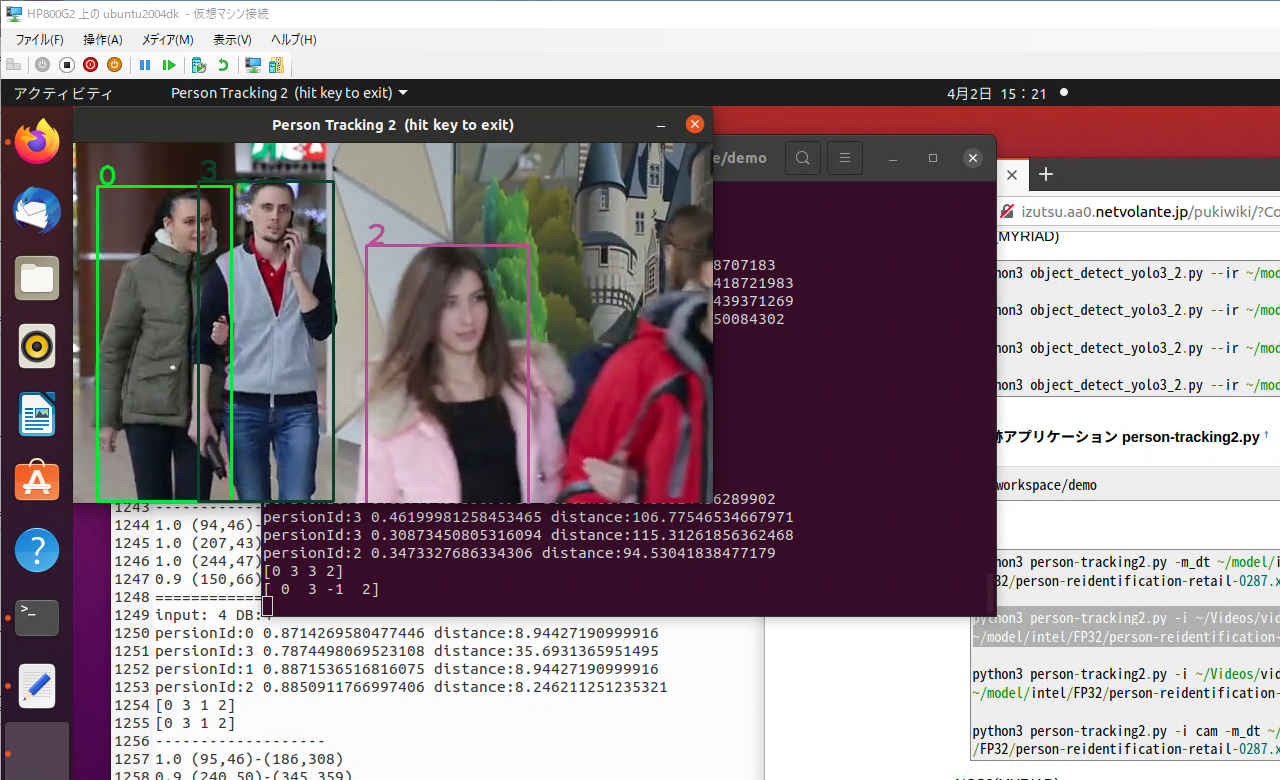The width and height of the screenshot is (1280, 780).
Task: Pause the virtual machine
Action: click(x=145, y=65)
